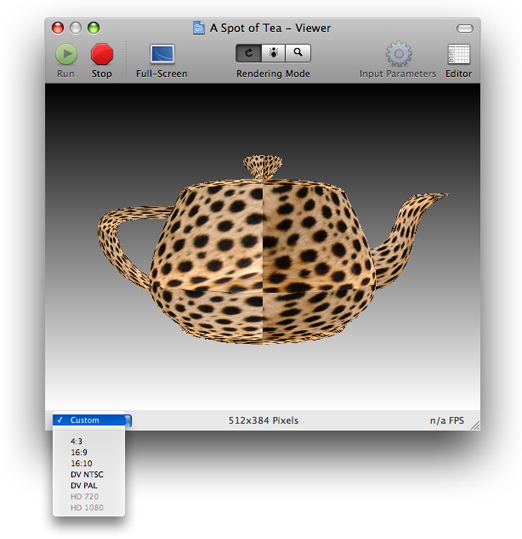Open the Editor grid icon
522x539 pixels.
[459, 54]
